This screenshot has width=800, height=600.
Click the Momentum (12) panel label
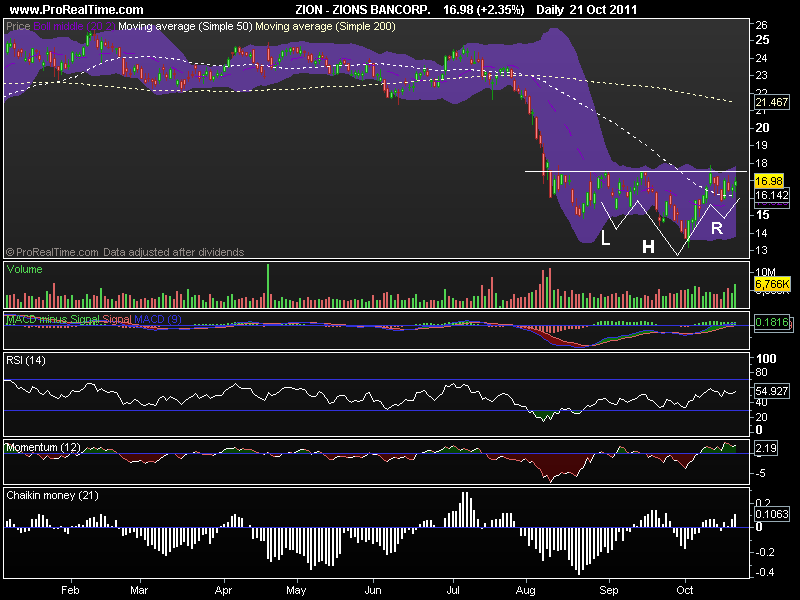43,447
